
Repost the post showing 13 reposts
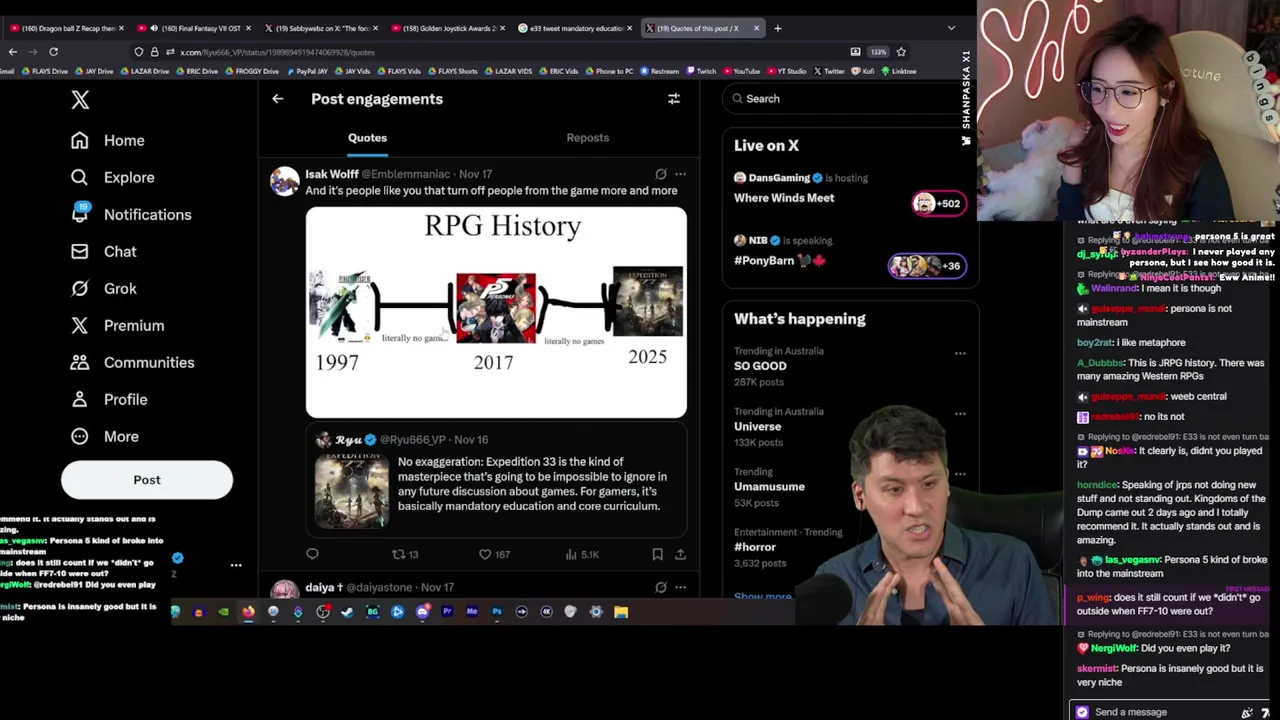405,554
